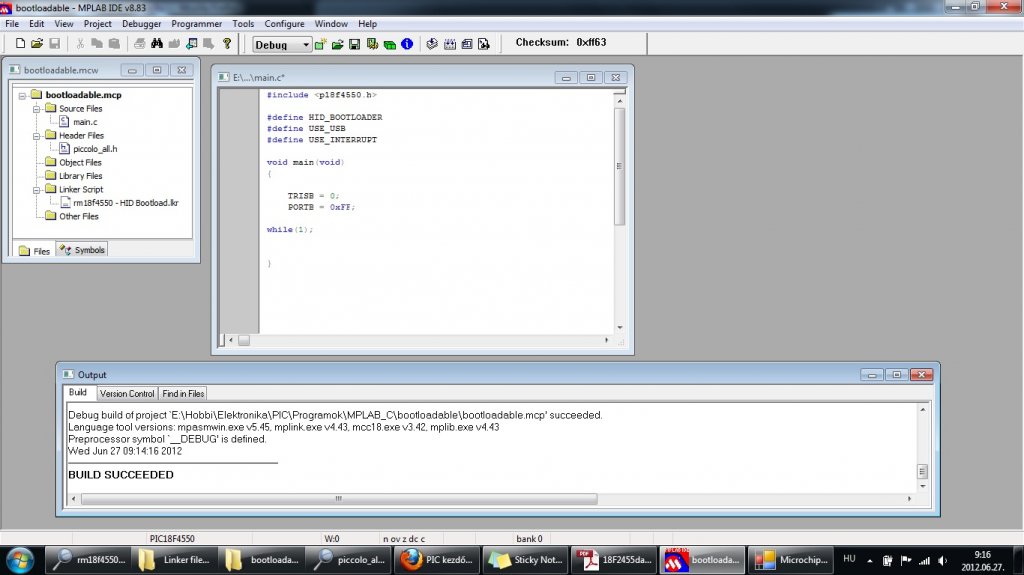Click the New Project icon beside Debug

click(x=320, y=44)
